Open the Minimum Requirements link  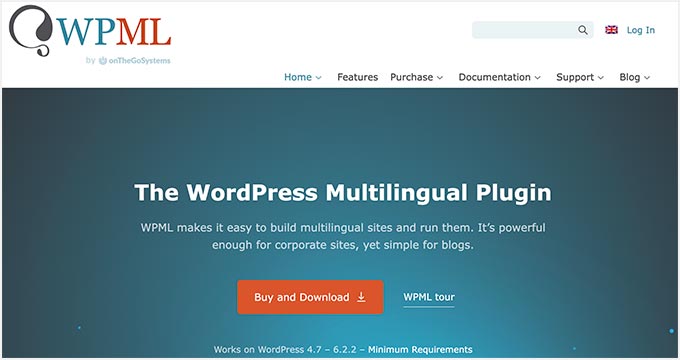[x=420, y=350]
